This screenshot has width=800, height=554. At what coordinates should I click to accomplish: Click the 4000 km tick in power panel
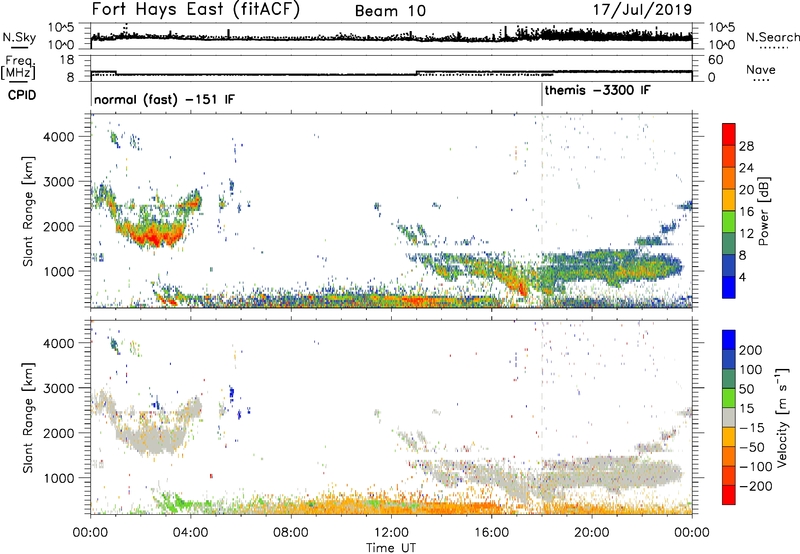[x=58, y=137]
